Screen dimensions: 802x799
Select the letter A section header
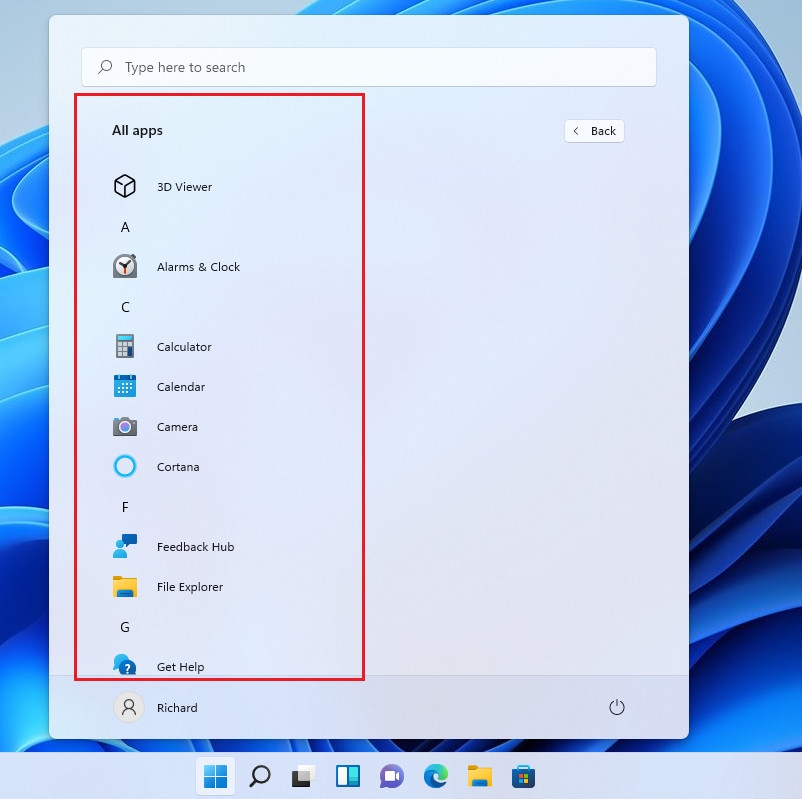(125, 227)
